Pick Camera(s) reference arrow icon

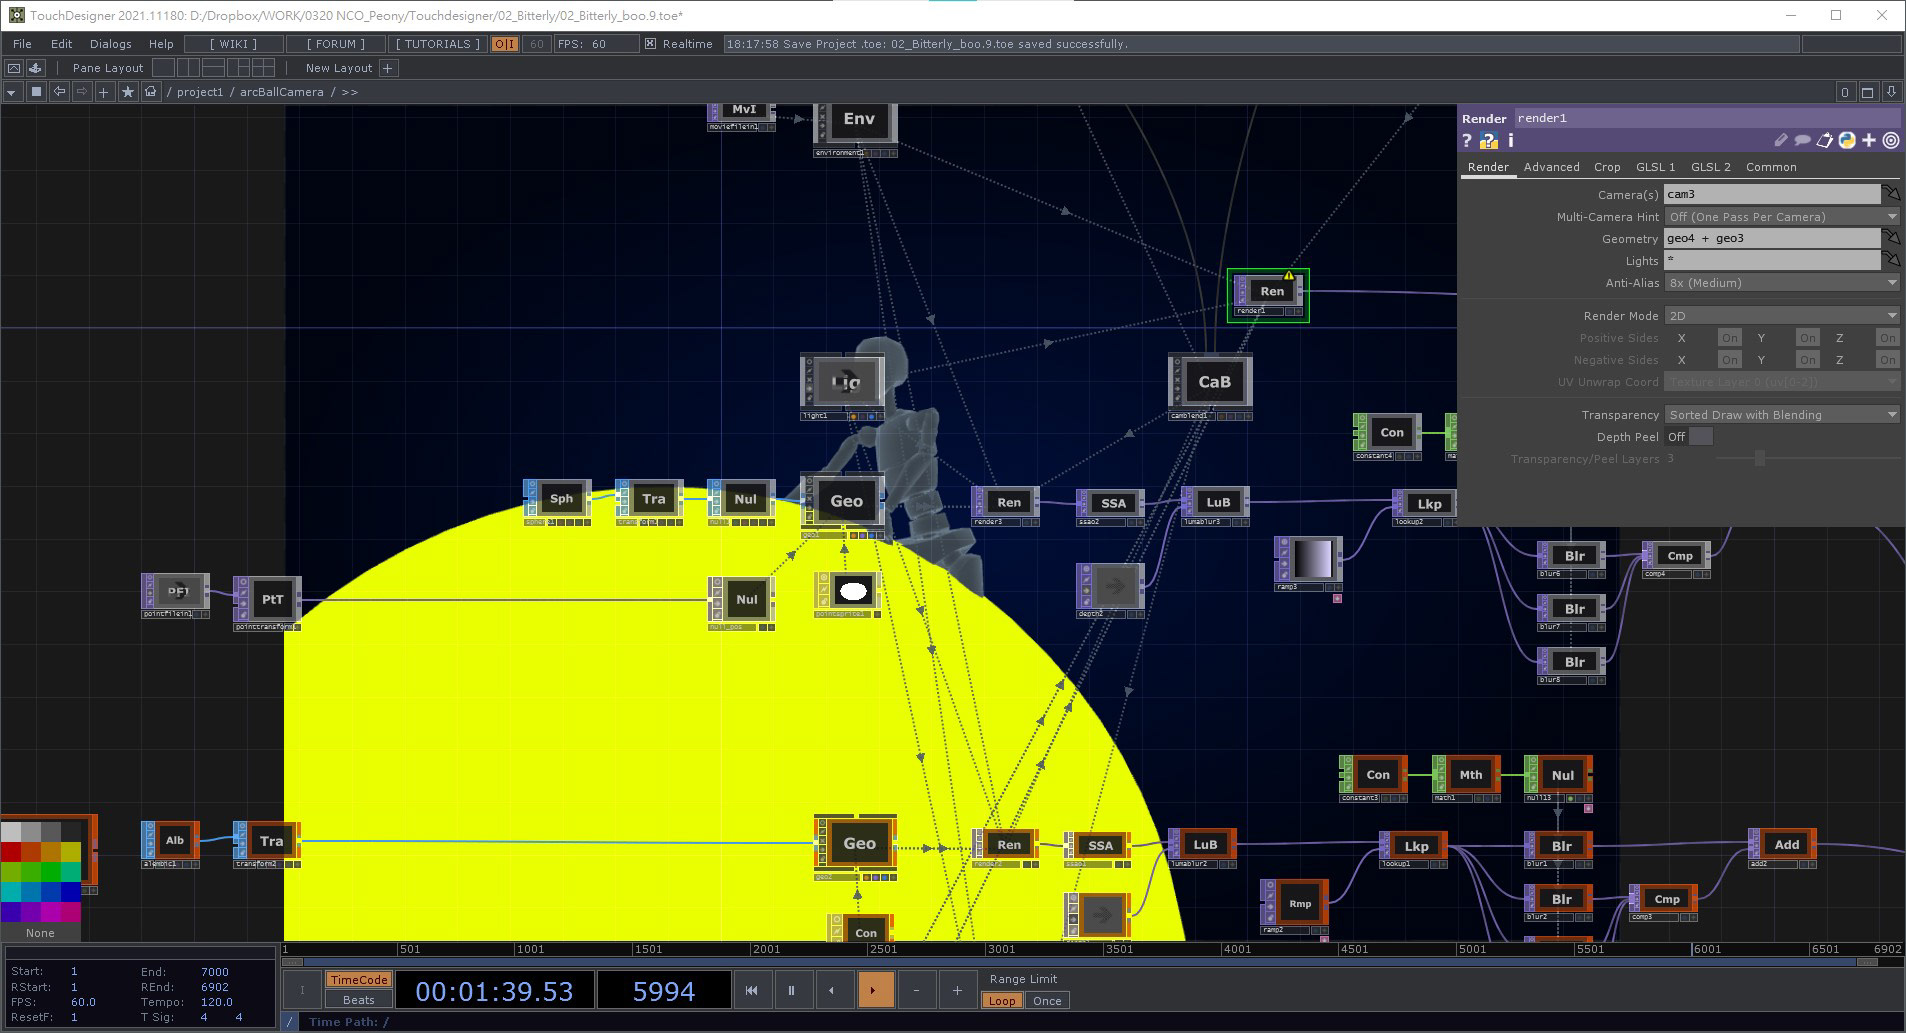click(x=1891, y=194)
